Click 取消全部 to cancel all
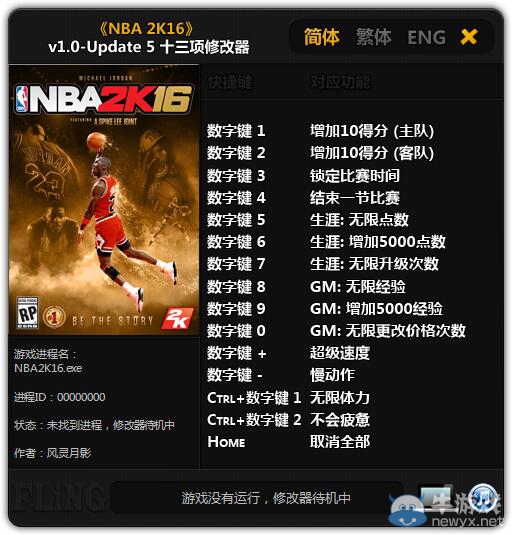The width and height of the screenshot is (512, 535). click(x=340, y=442)
